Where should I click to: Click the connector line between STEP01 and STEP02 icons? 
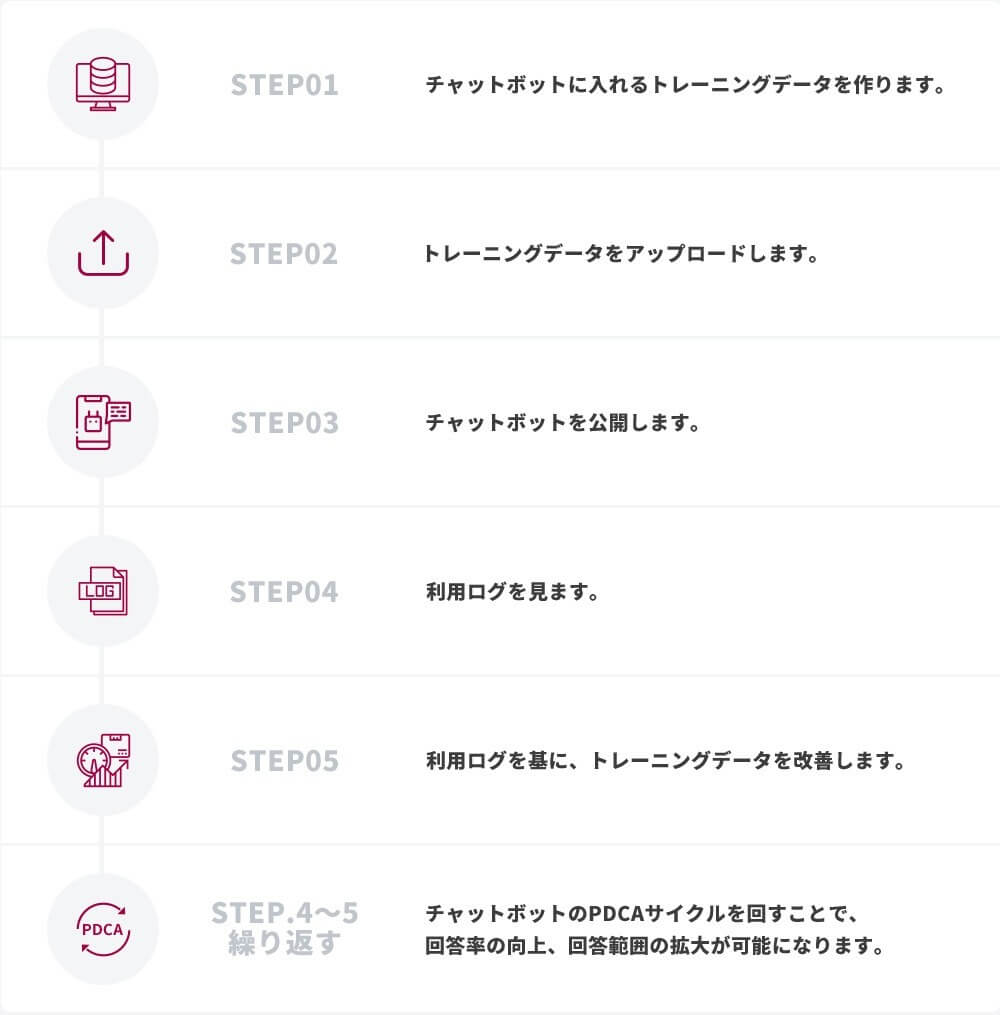coord(102,168)
